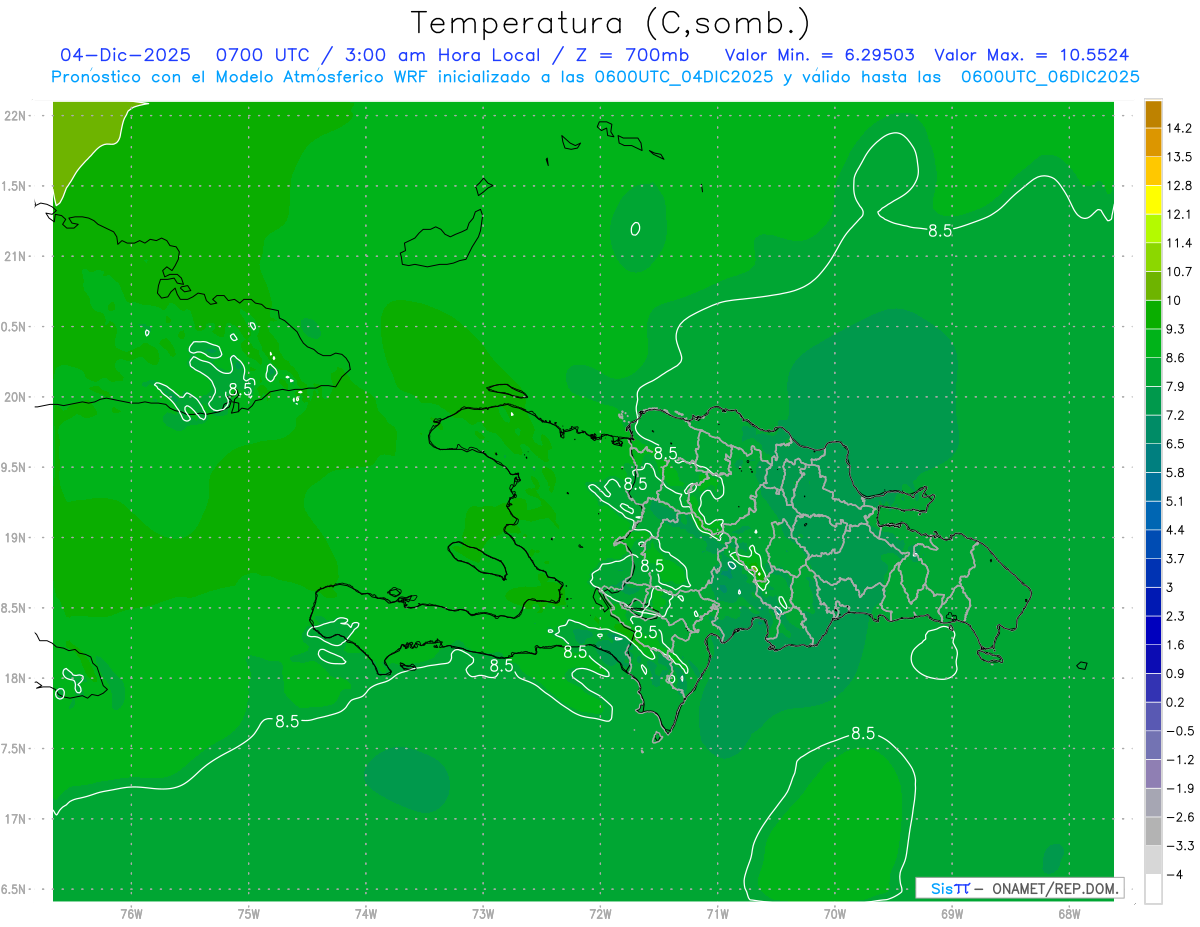
Task: Click the '0700 UTC' time label
Action: [x=266, y=55]
